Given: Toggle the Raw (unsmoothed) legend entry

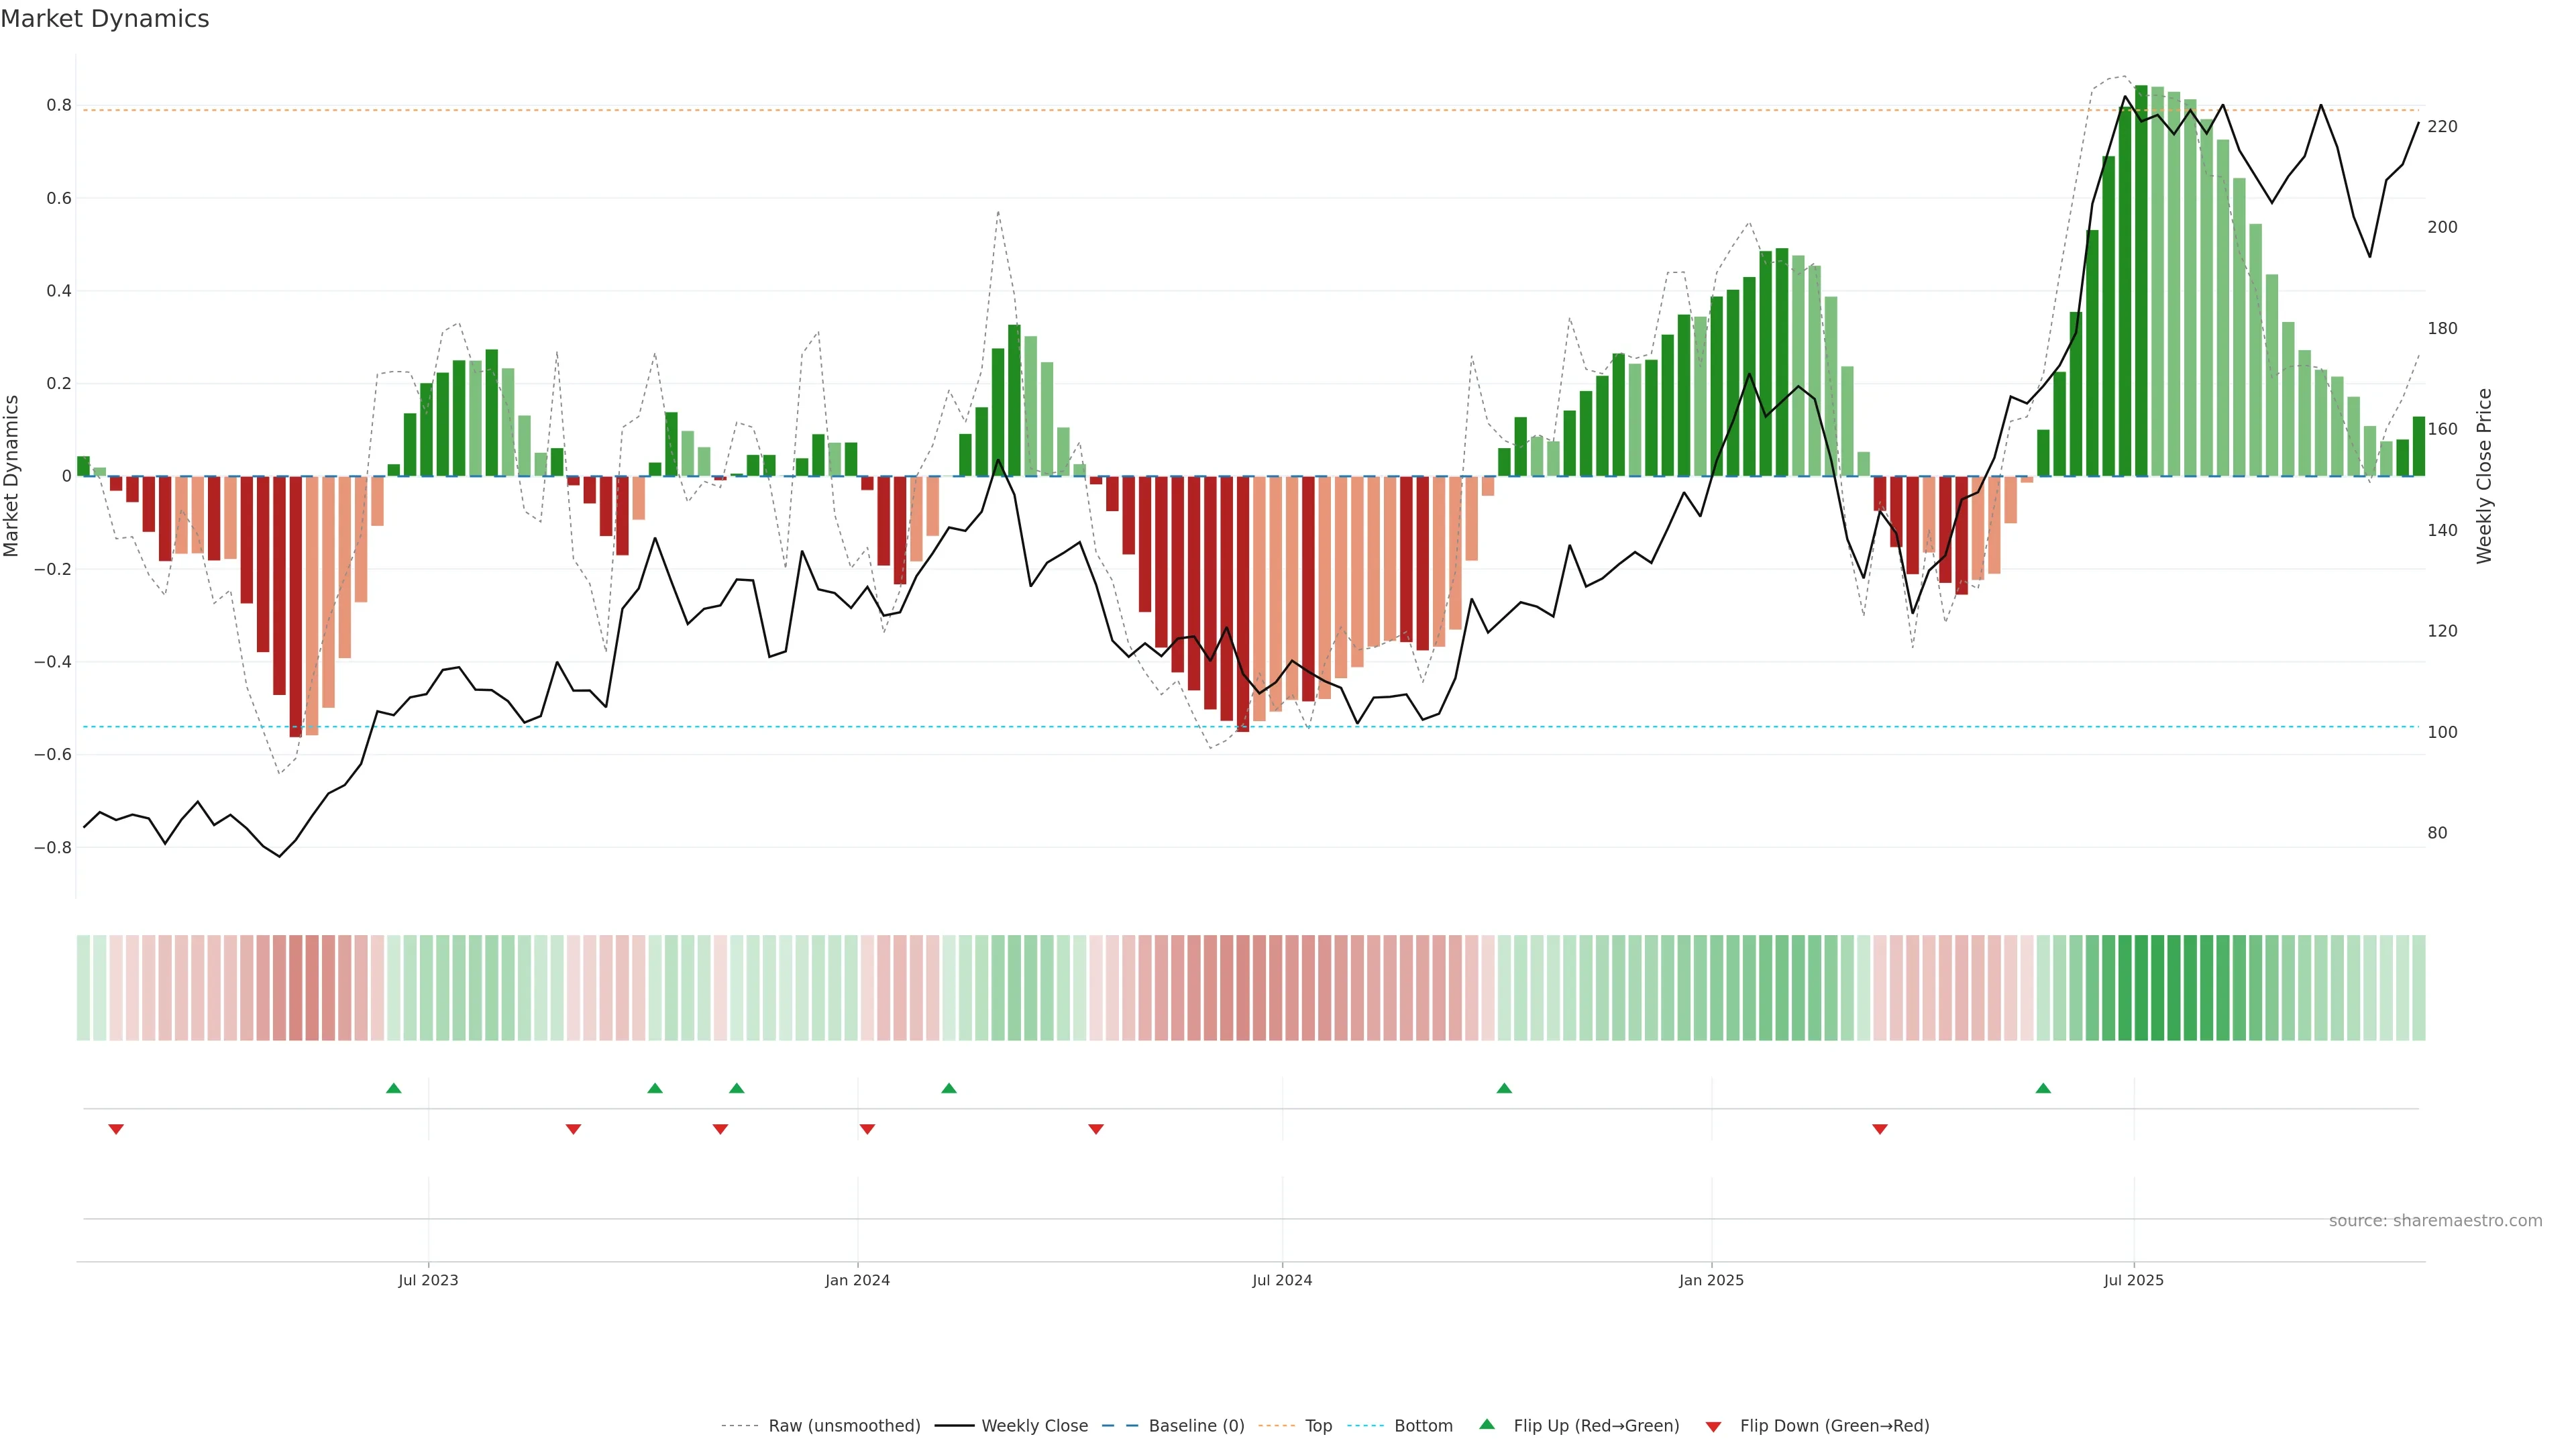Looking at the screenshot, I should click(844, 1426).
